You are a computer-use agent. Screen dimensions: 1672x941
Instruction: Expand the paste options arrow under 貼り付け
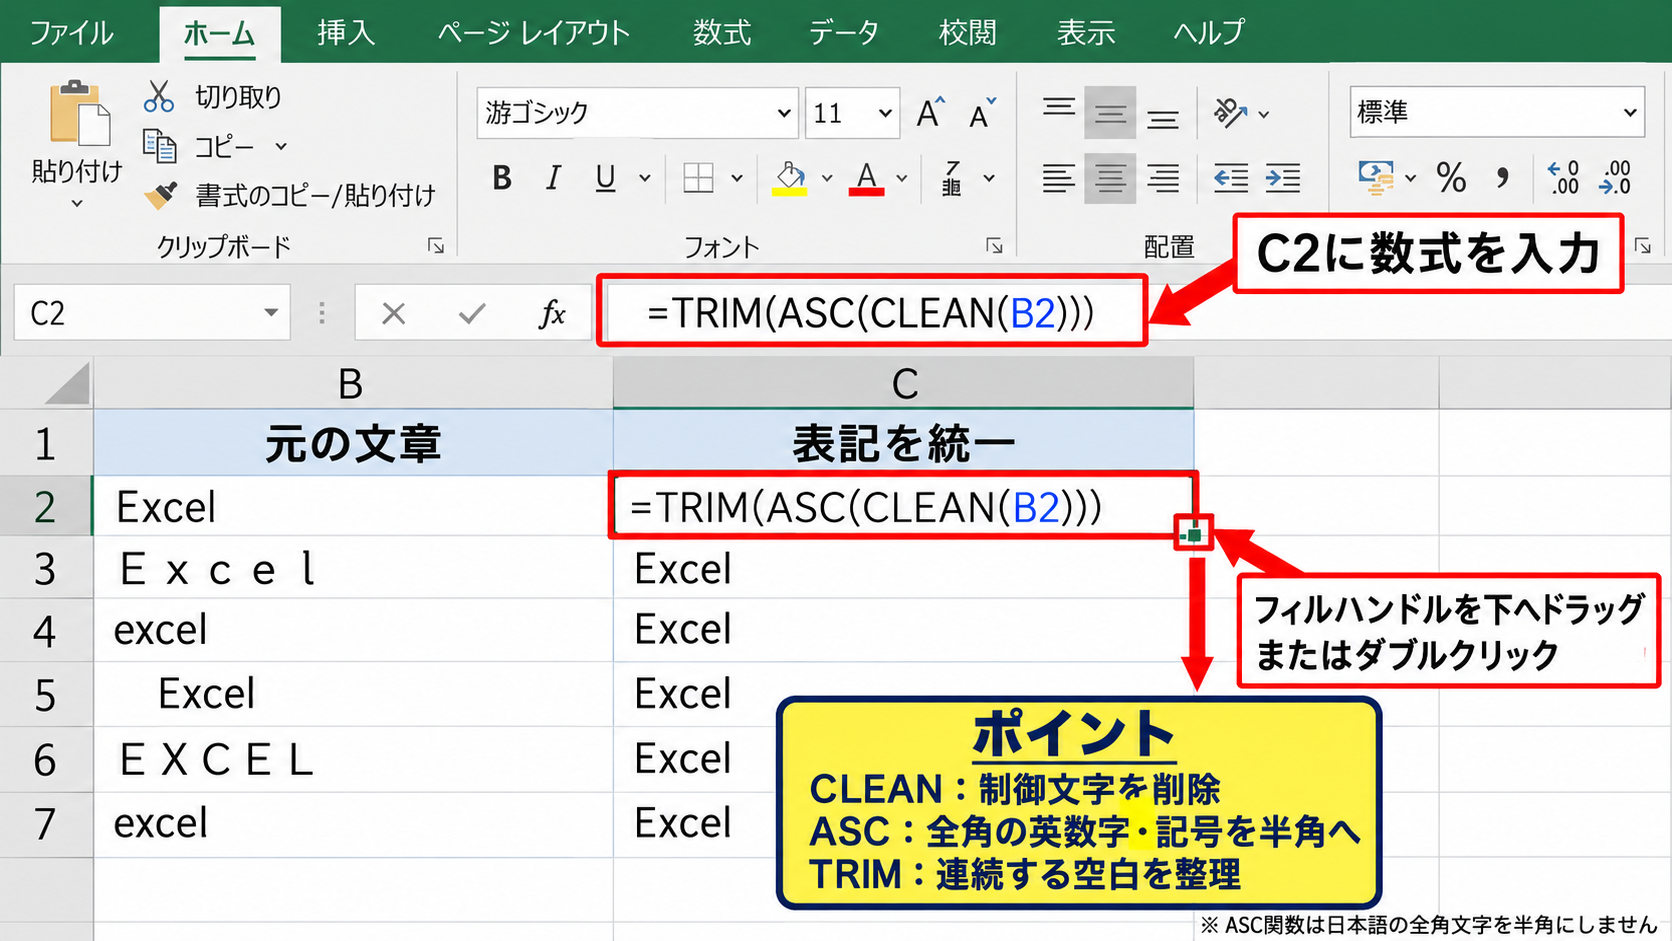point(77,204)
